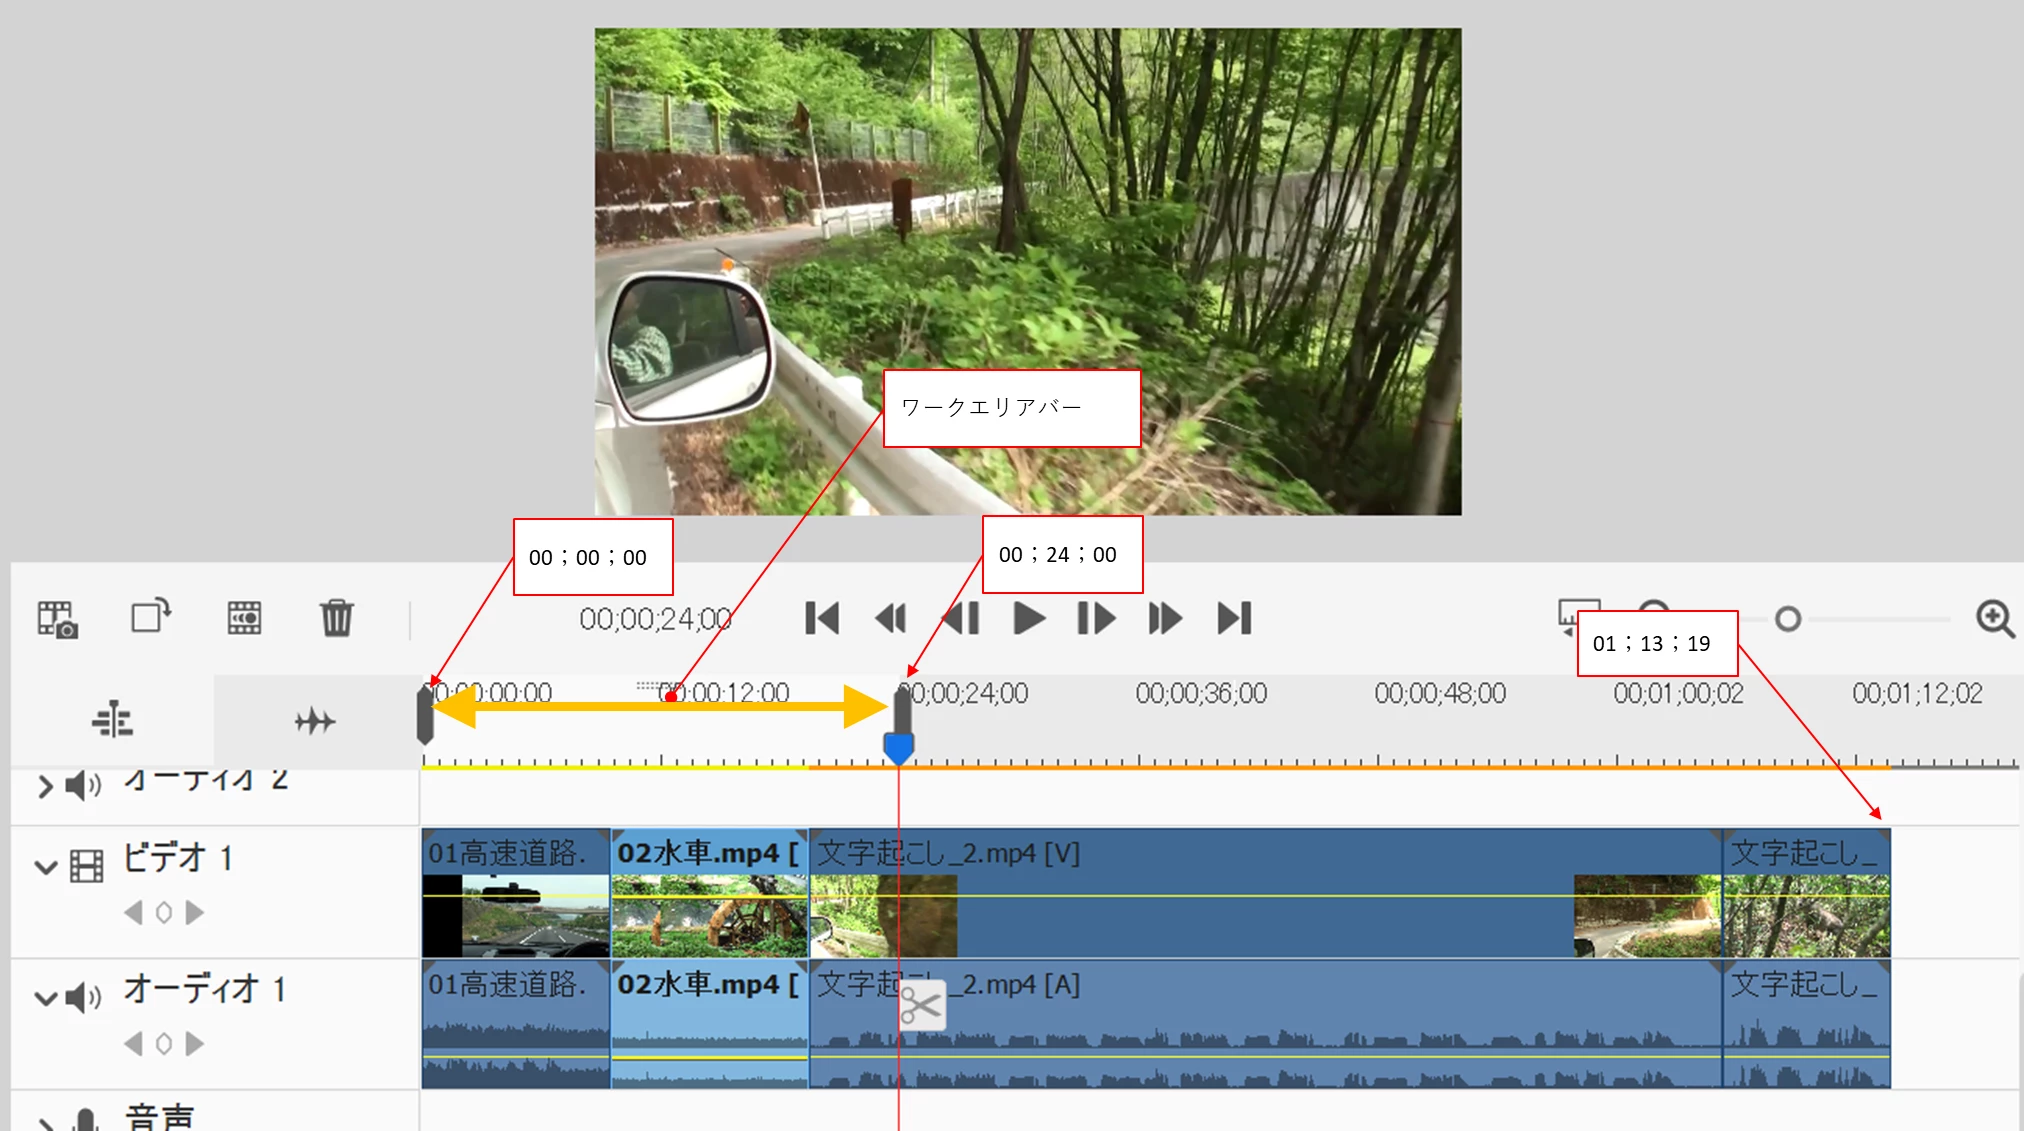Collapse the オーディオ 1 track

[45, 997]
